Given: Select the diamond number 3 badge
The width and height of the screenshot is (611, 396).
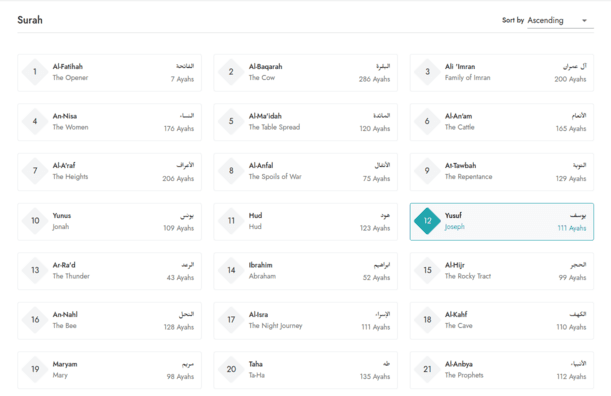Looking at the screenshot, I should click(x=427, y=72).
